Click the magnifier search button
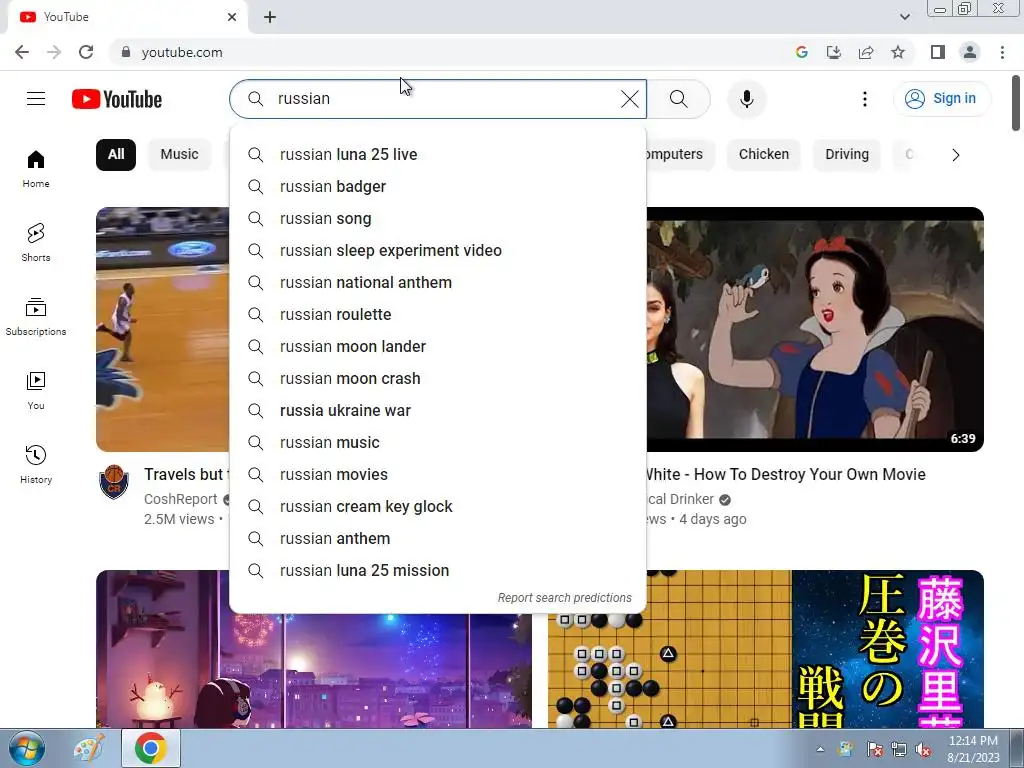This screenshot has height=768, width=1024. pyautogui.click(x=679, y=99)
